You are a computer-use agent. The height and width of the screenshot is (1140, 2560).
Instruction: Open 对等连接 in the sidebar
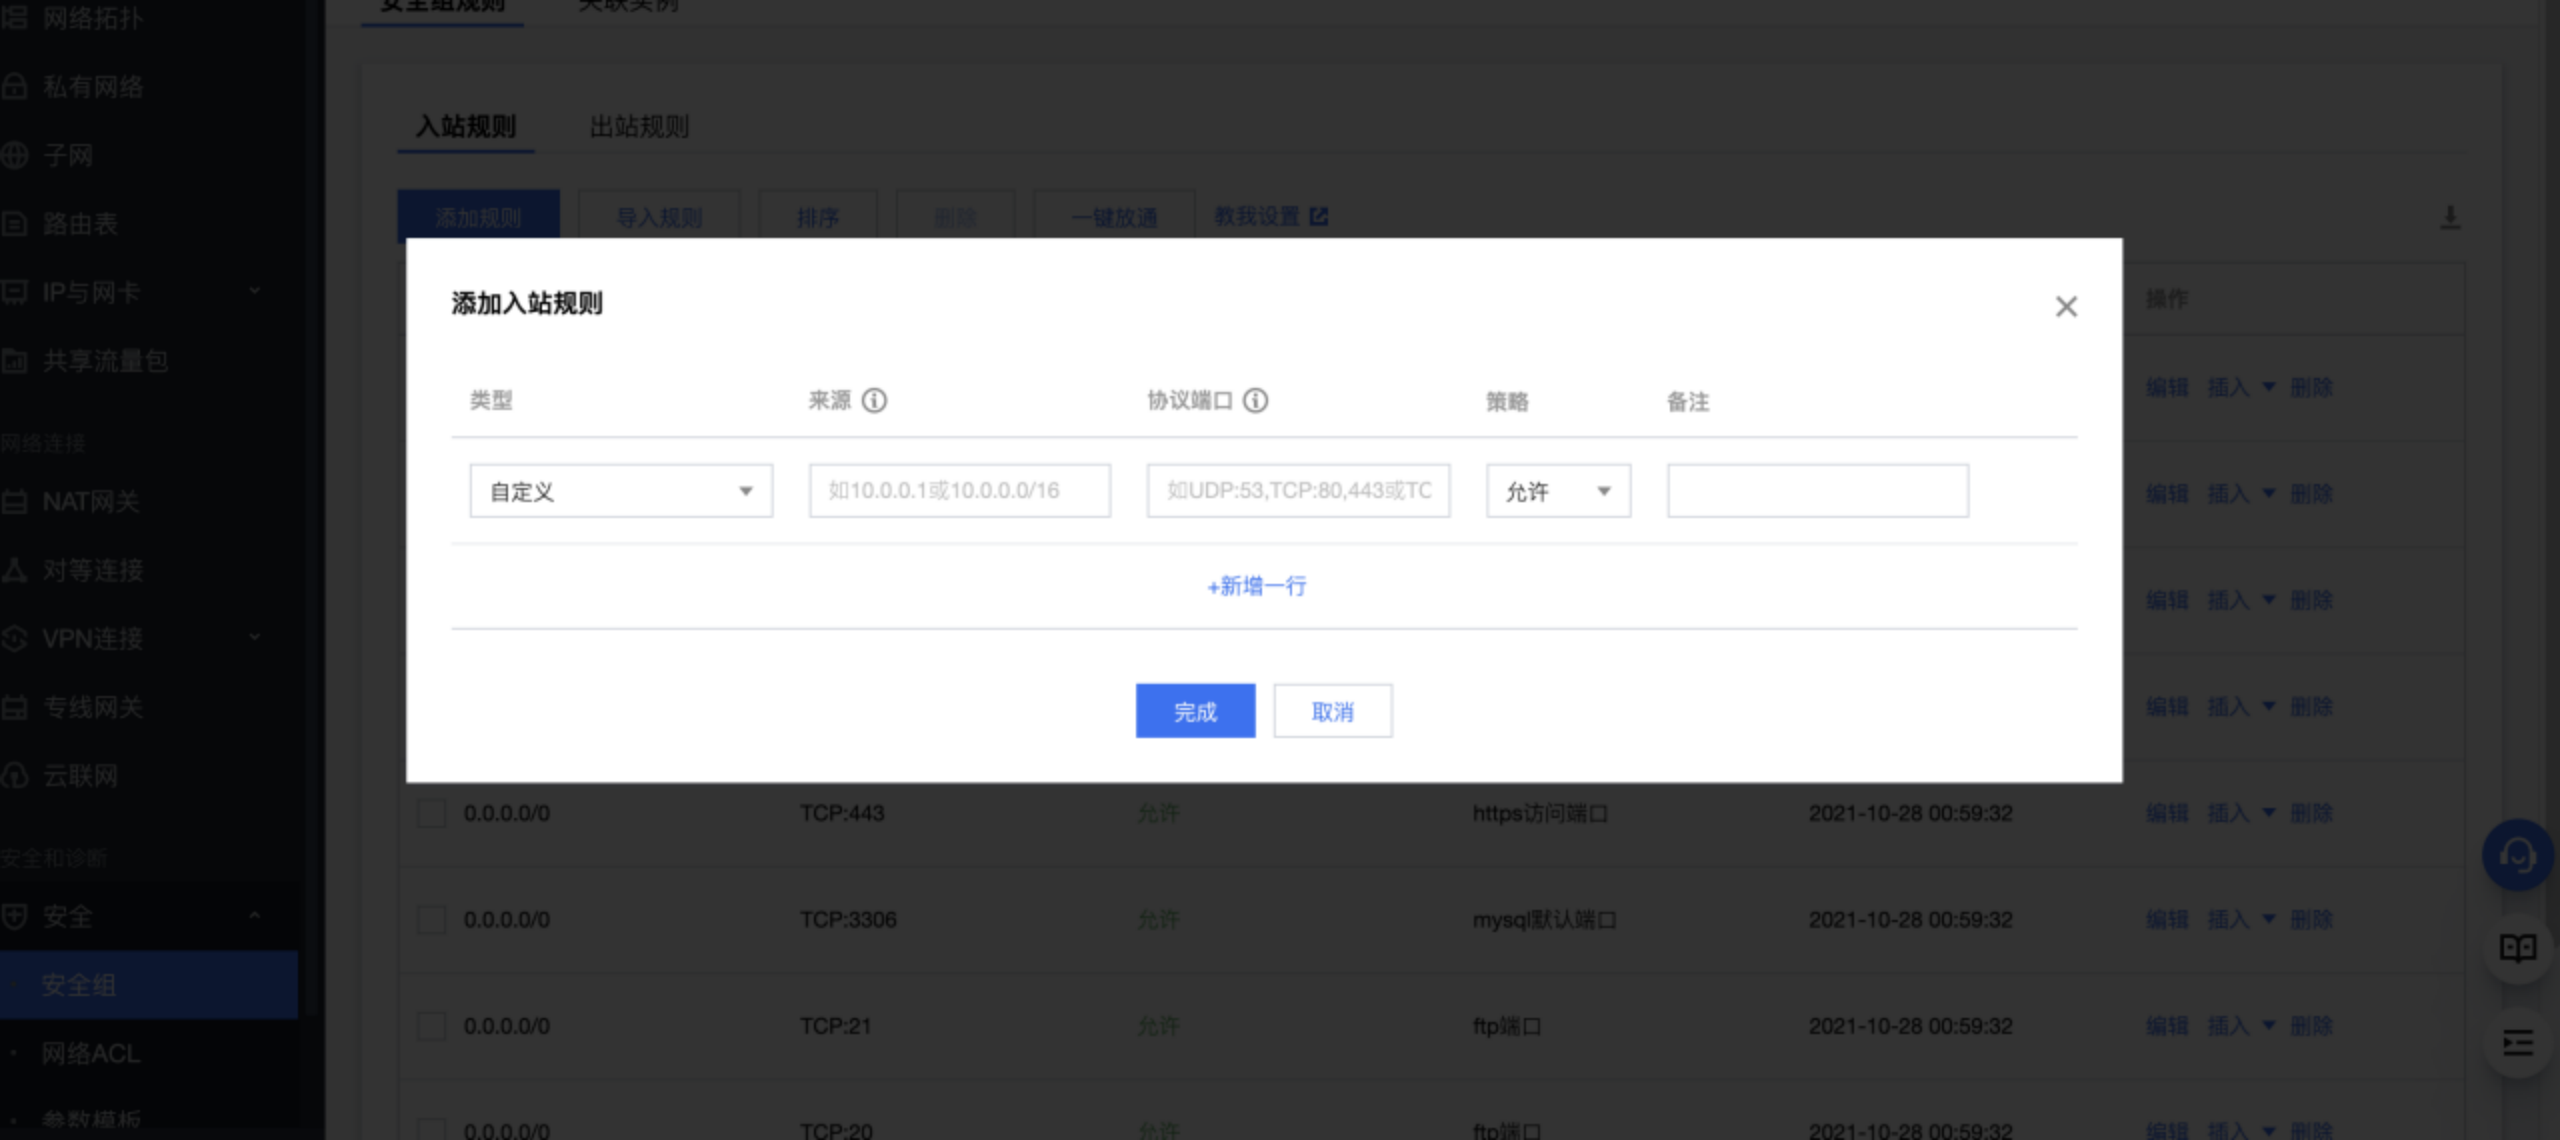coord(92,571)
